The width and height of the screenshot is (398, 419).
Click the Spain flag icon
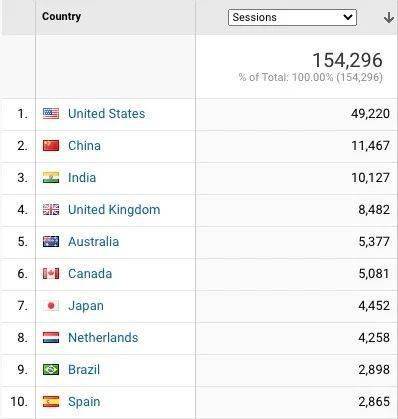click(x=51, y=402)
